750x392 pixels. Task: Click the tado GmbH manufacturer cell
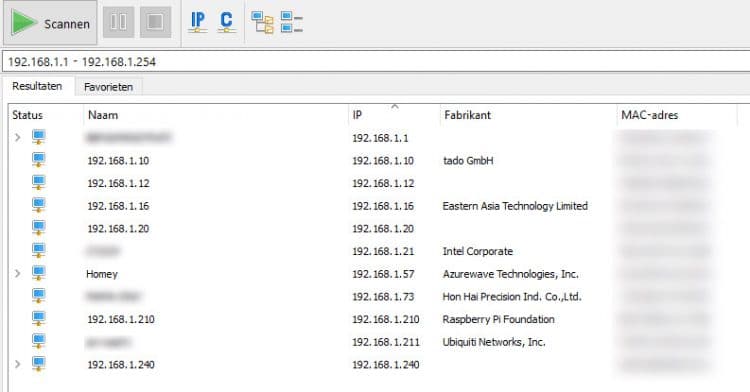click(x=468, y=161)
